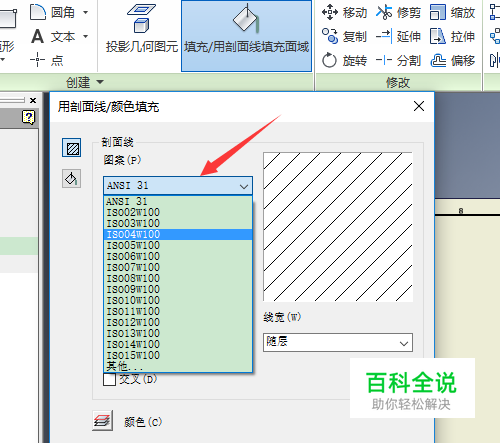Choose ISO12W100 pattern
500x443 pixels.
click(178, 322)
